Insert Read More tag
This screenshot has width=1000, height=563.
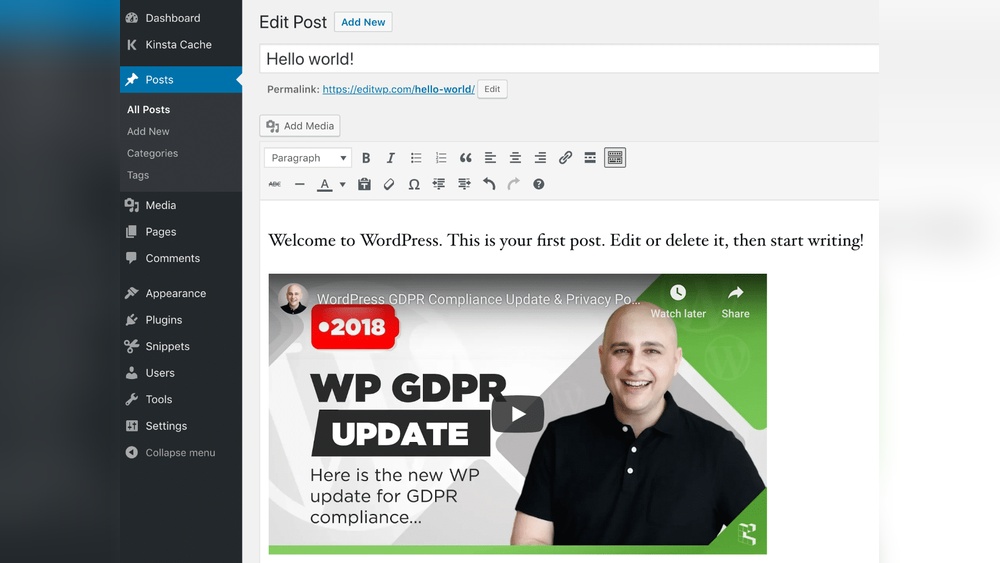coord(590,157)
